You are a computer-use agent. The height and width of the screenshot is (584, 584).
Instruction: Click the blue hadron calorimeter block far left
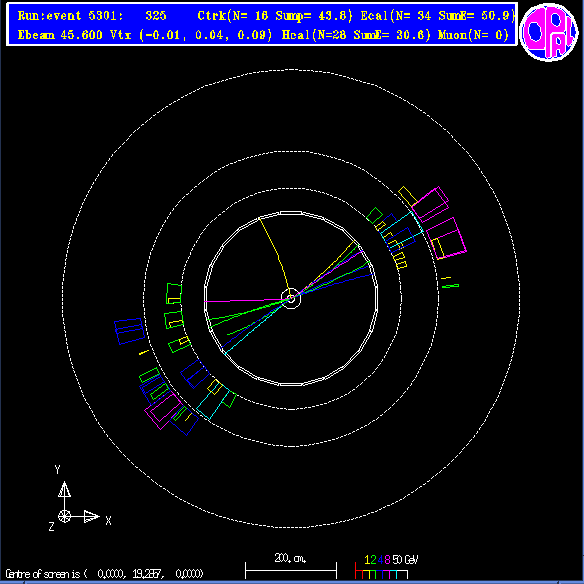[129, 331]
